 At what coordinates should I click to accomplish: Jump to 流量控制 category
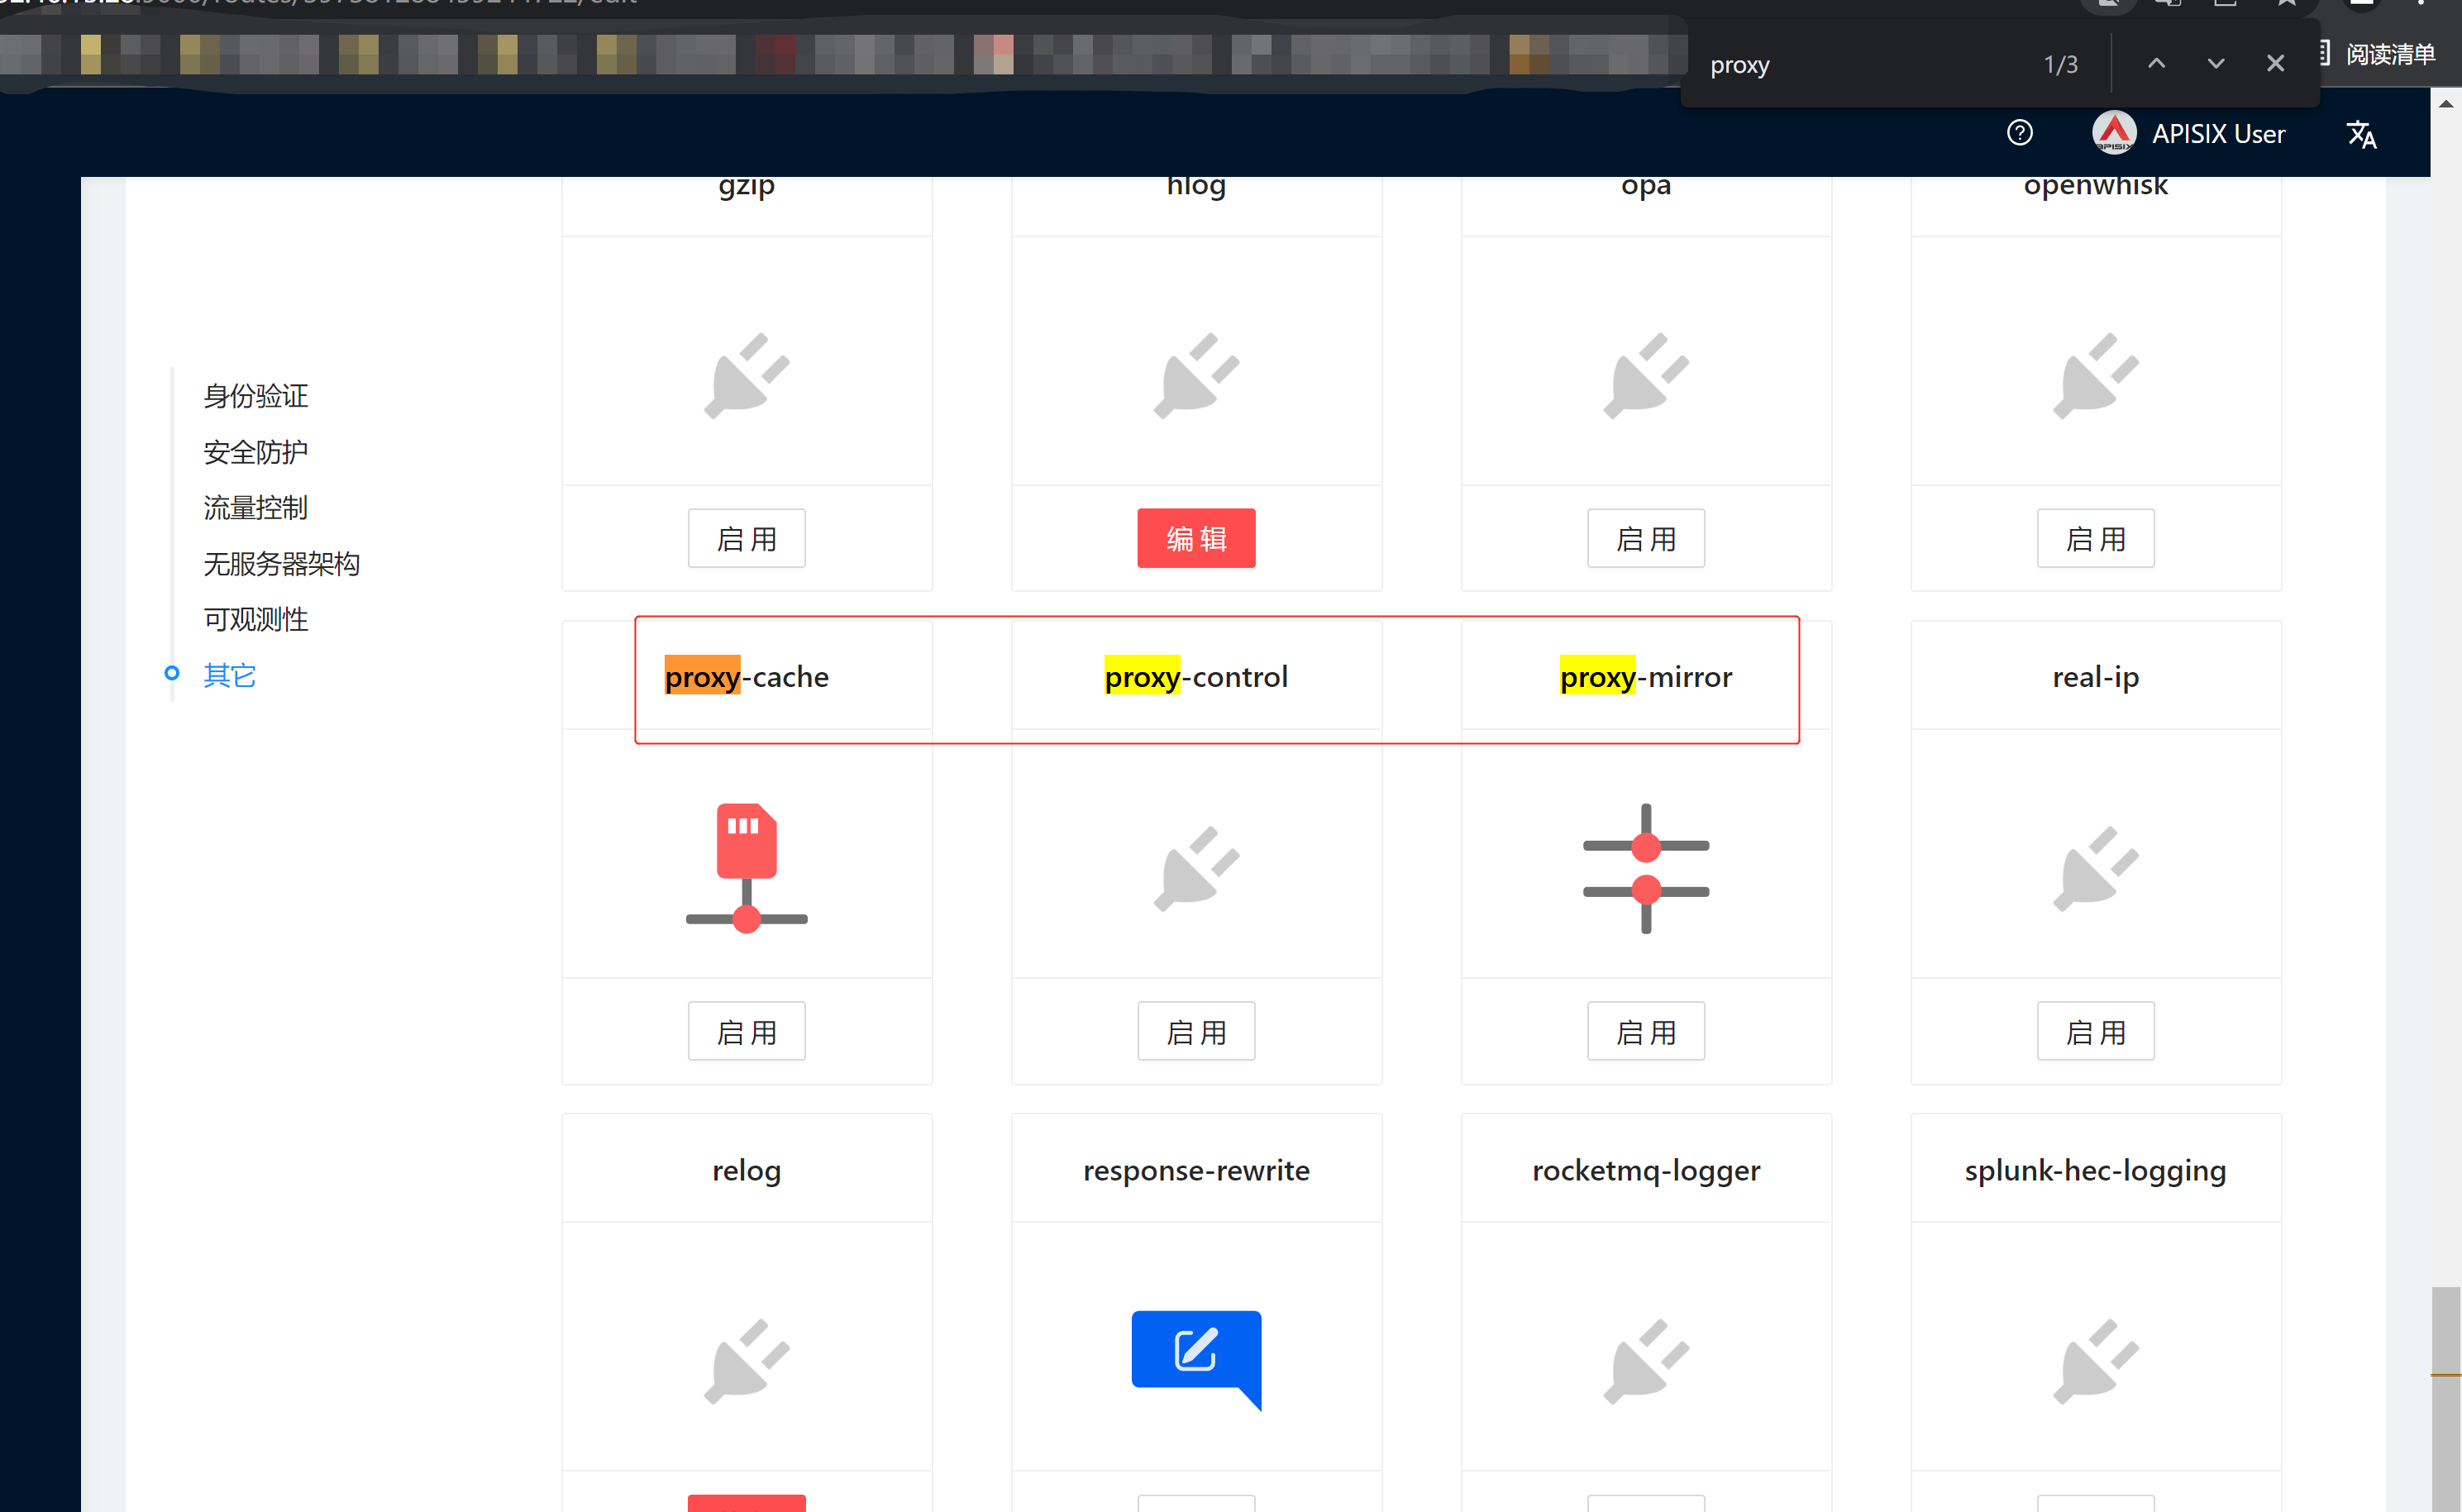click(x=256, y=508)
